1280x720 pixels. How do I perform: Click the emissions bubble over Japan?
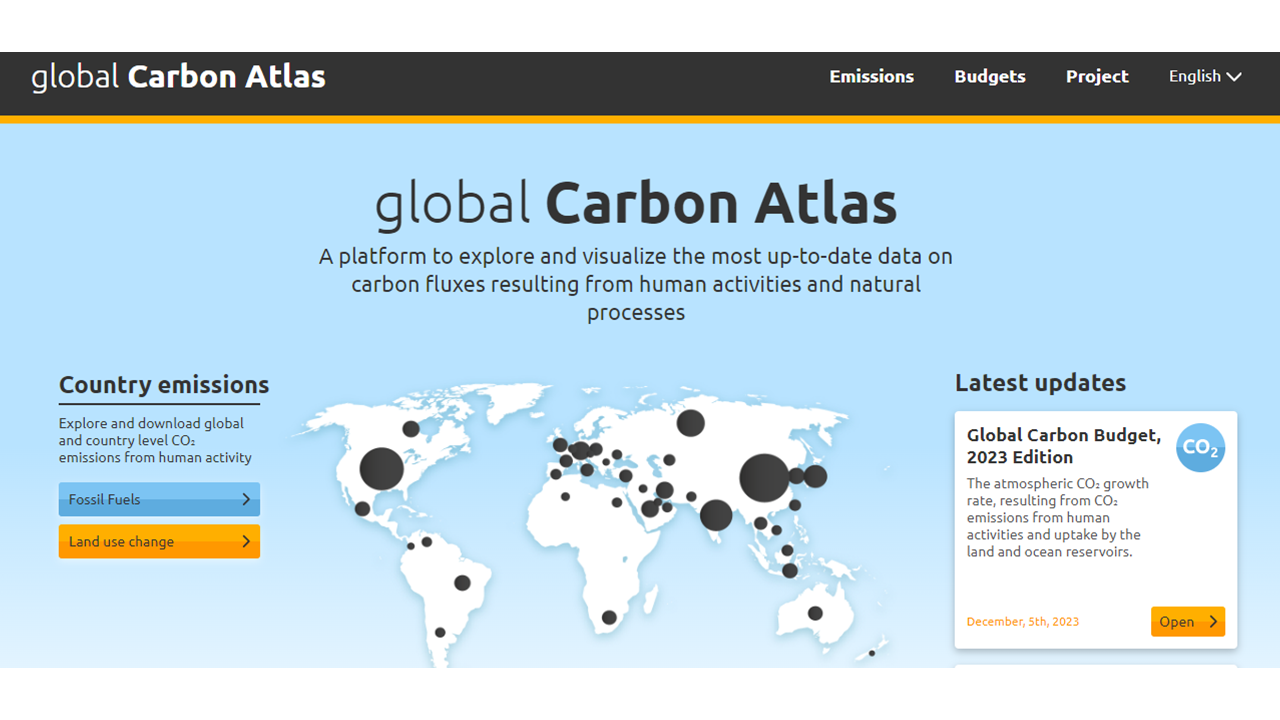click(x=815, y=476)
